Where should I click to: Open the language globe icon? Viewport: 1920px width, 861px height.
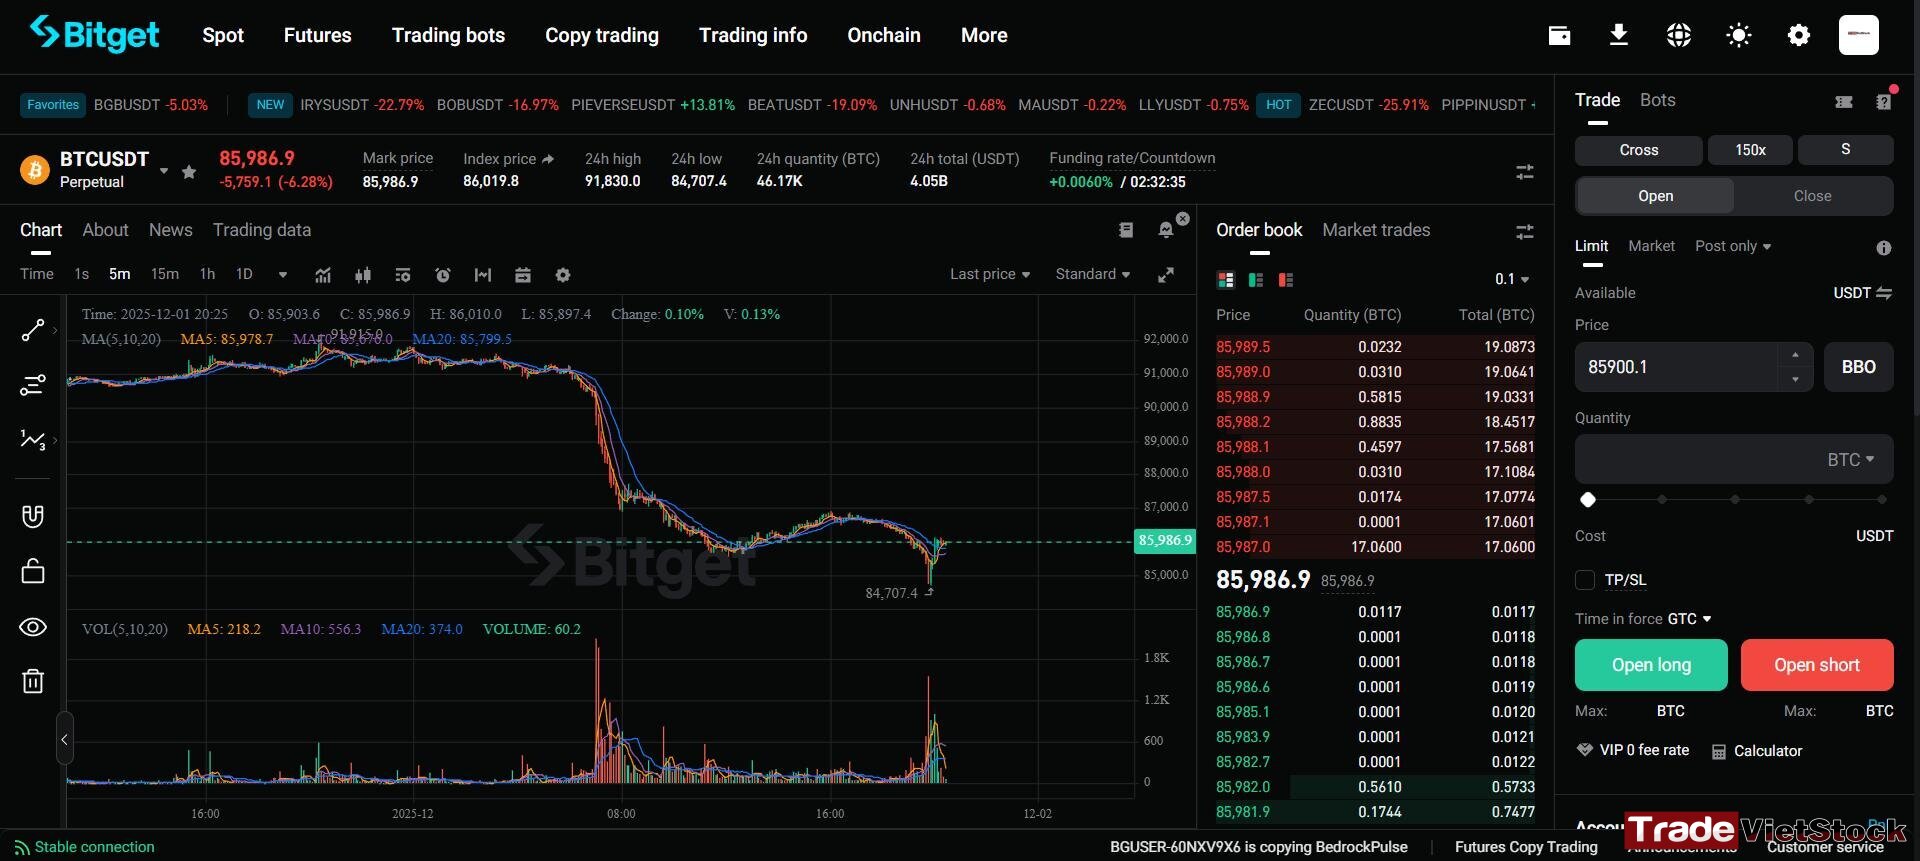click(x=1679, y=36)
